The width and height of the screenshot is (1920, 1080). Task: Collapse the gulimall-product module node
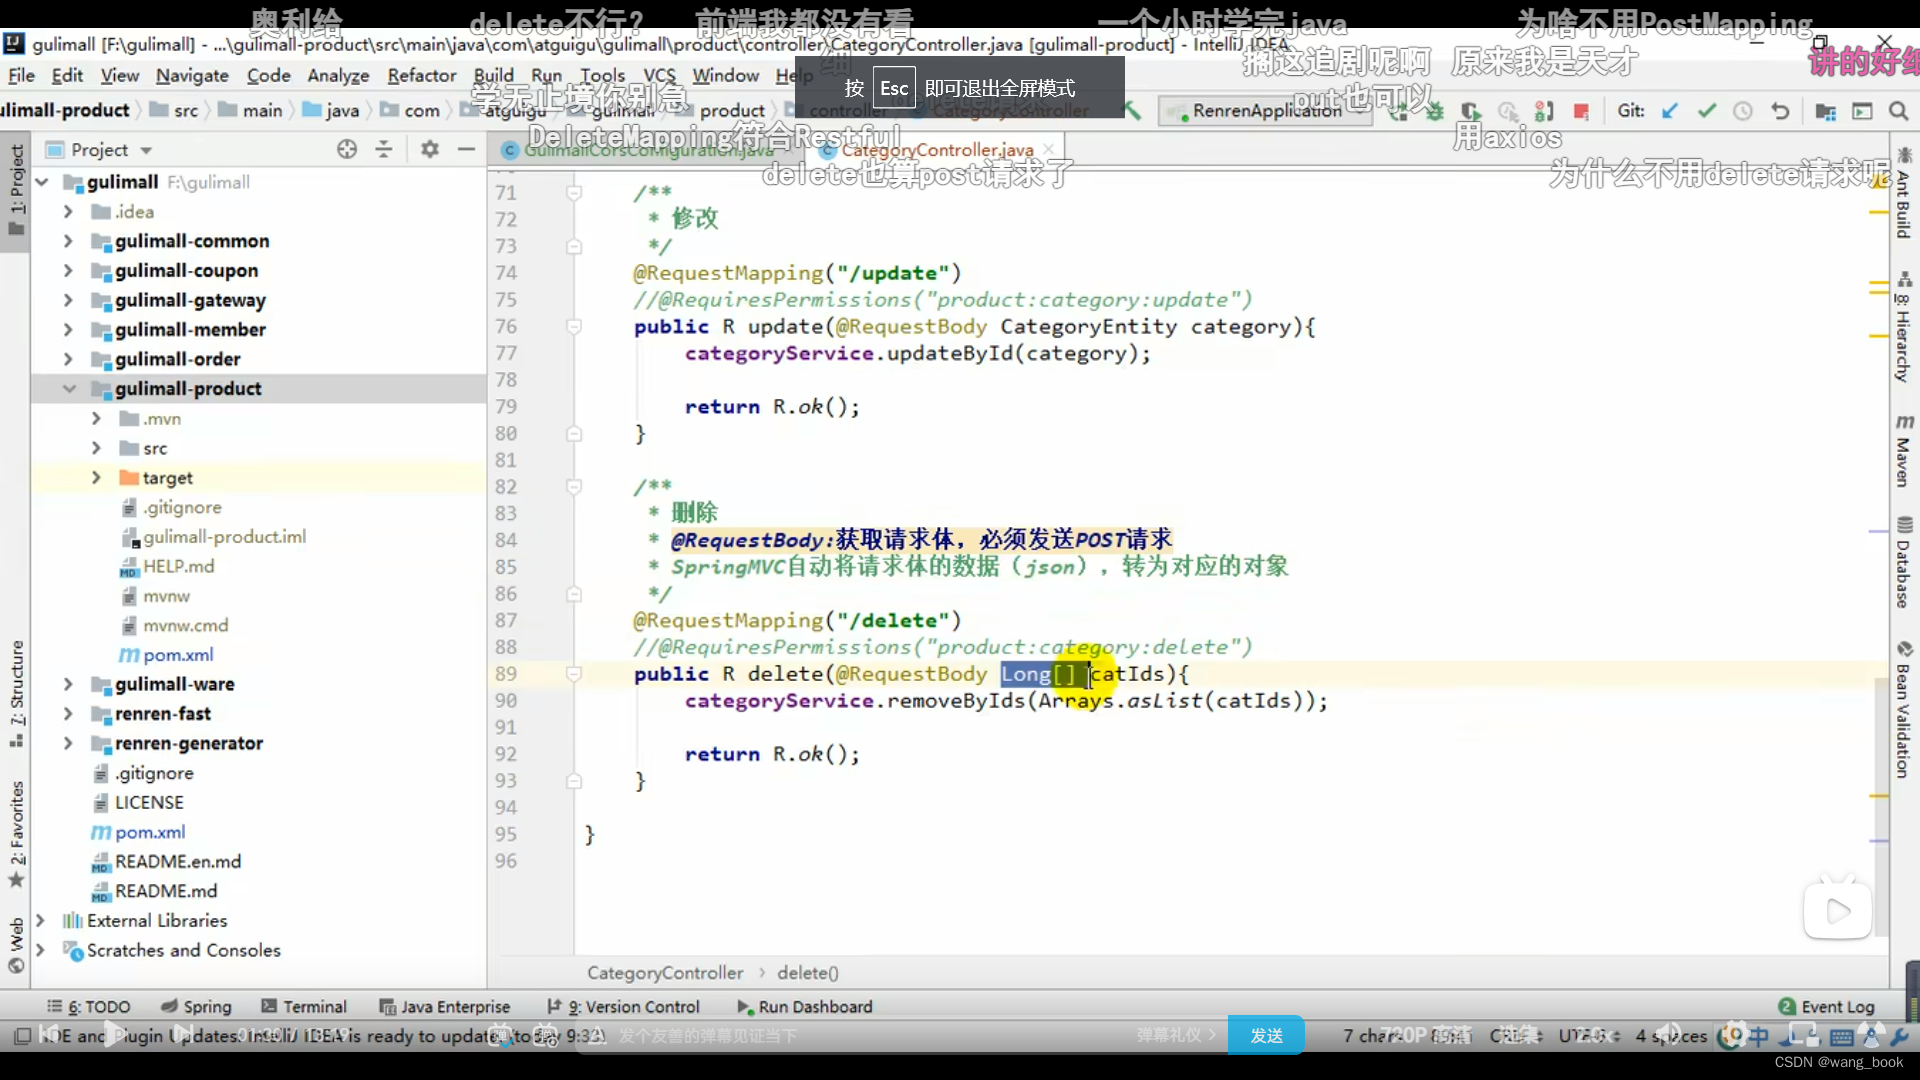click(69, 389)
